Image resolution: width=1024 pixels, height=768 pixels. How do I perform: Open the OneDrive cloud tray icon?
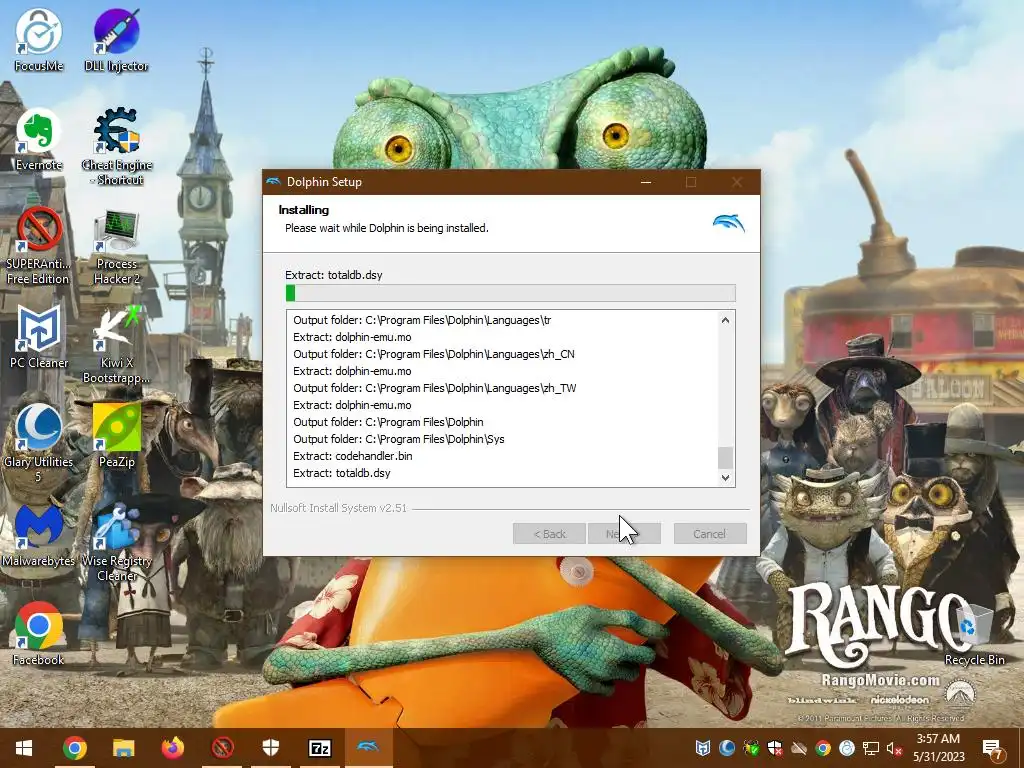point(799,748)
